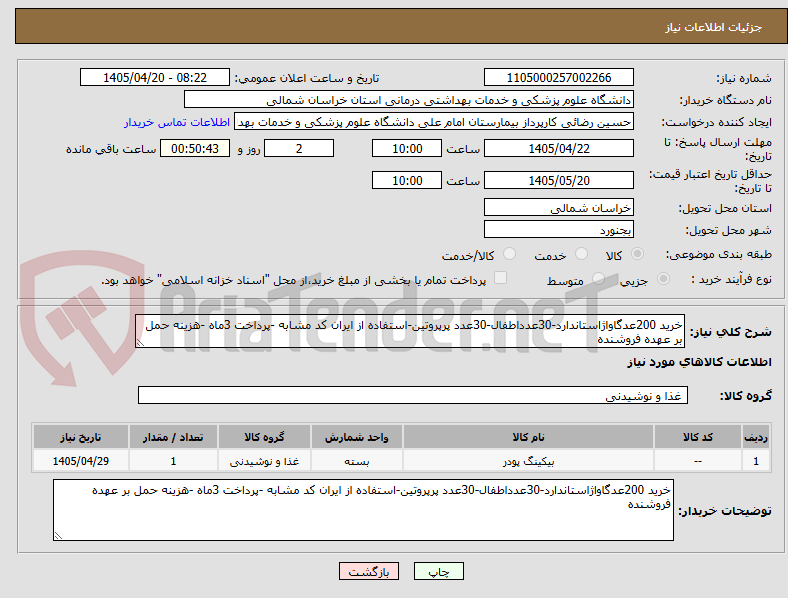Click the page header جزئیات اطلاعات نیاز
The image size is (788, 598).
pyautogui.click(x=713, y=27)
